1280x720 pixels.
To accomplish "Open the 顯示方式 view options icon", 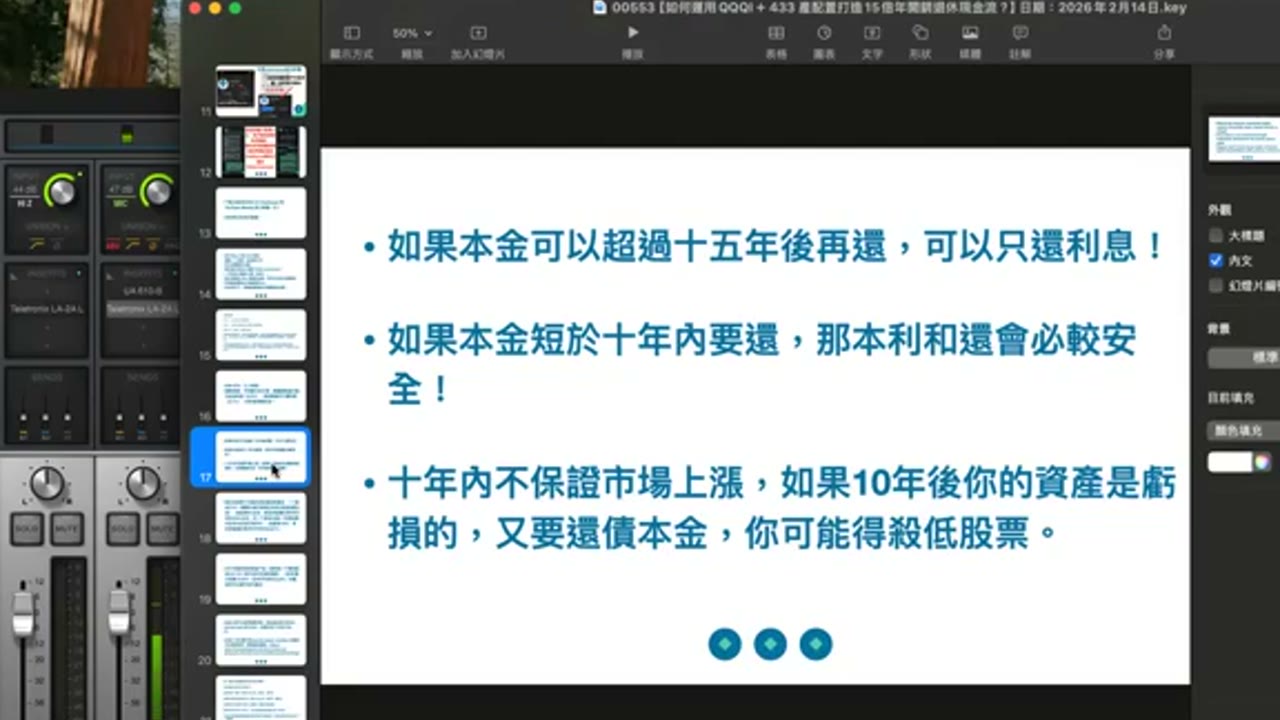I will pyautogui.click(x=351, y=33).
